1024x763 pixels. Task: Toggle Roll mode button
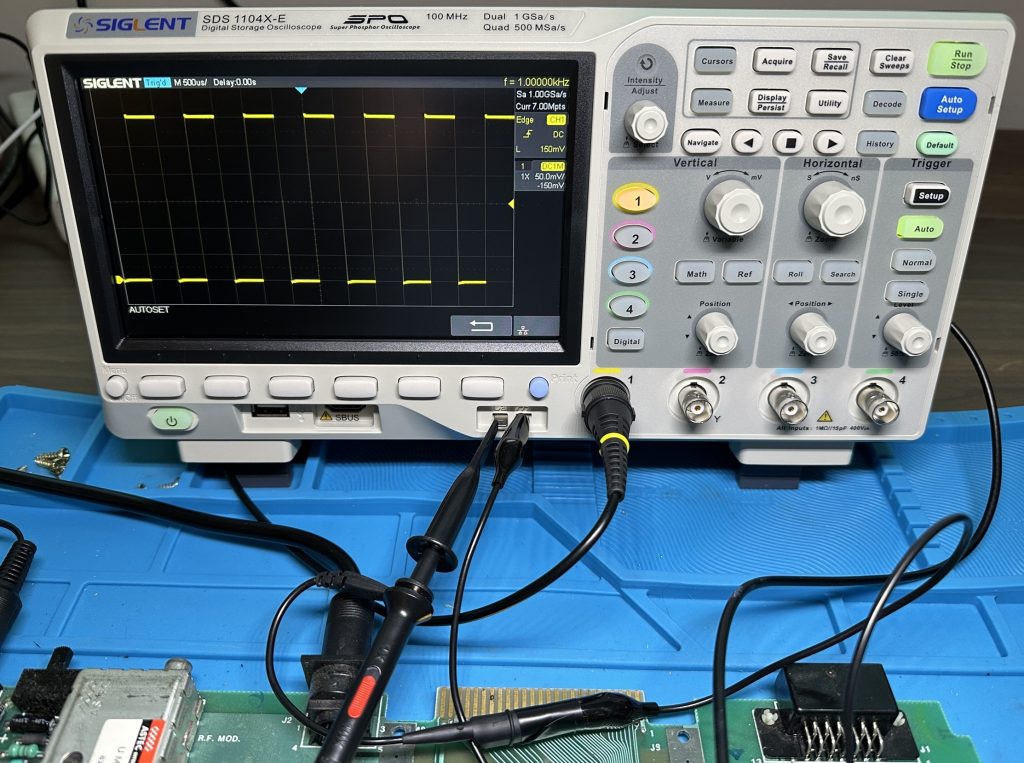click(x=795, y=273)
